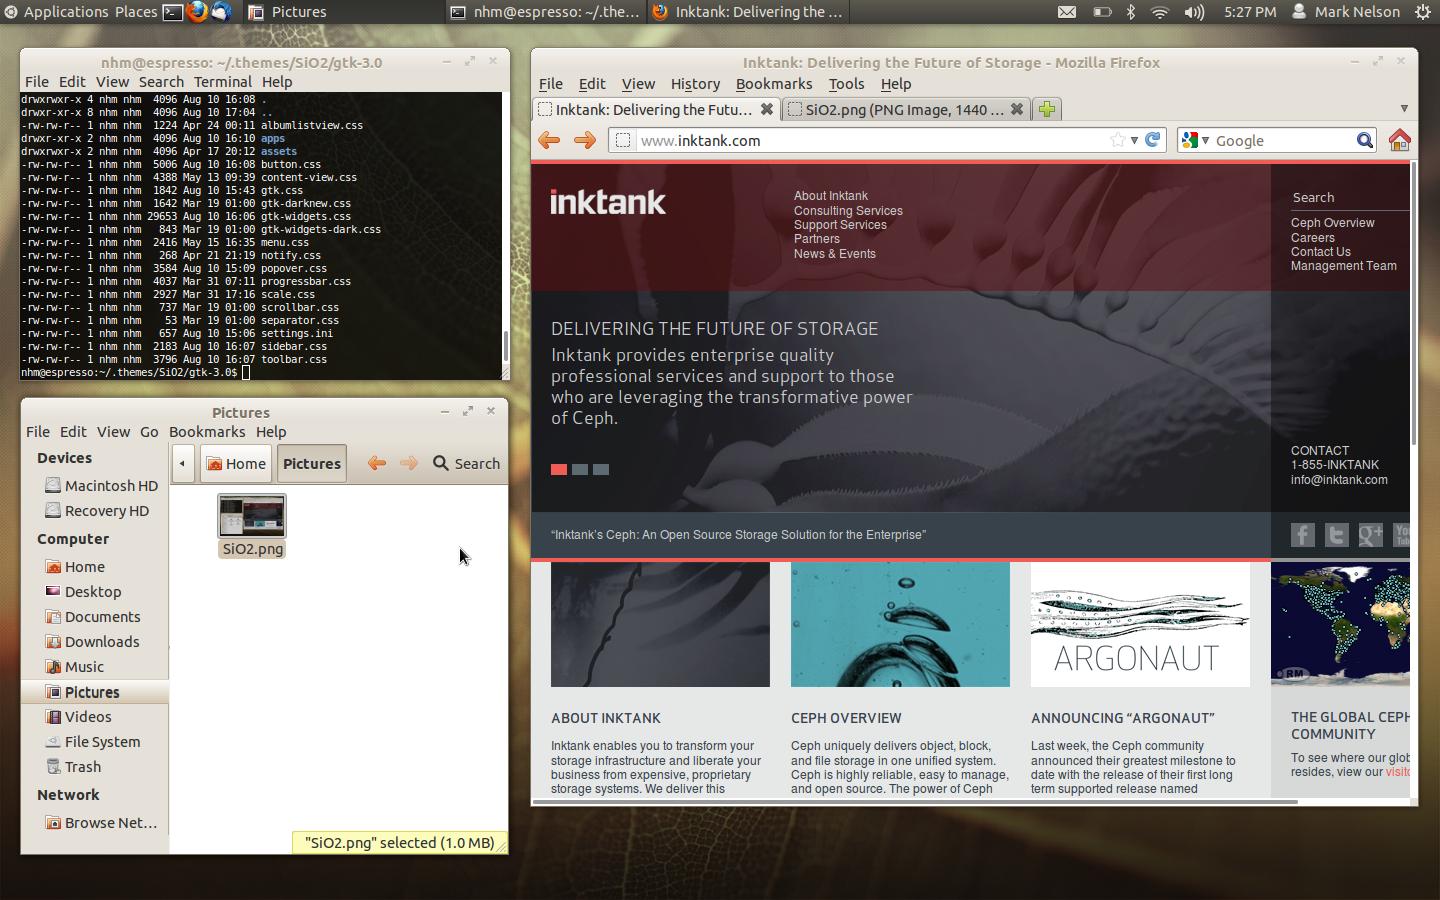The width and height of the screenshot is (1440, 900).
Task: Open Firefox's Bookmarks menu
Action: tap(774, 84)
